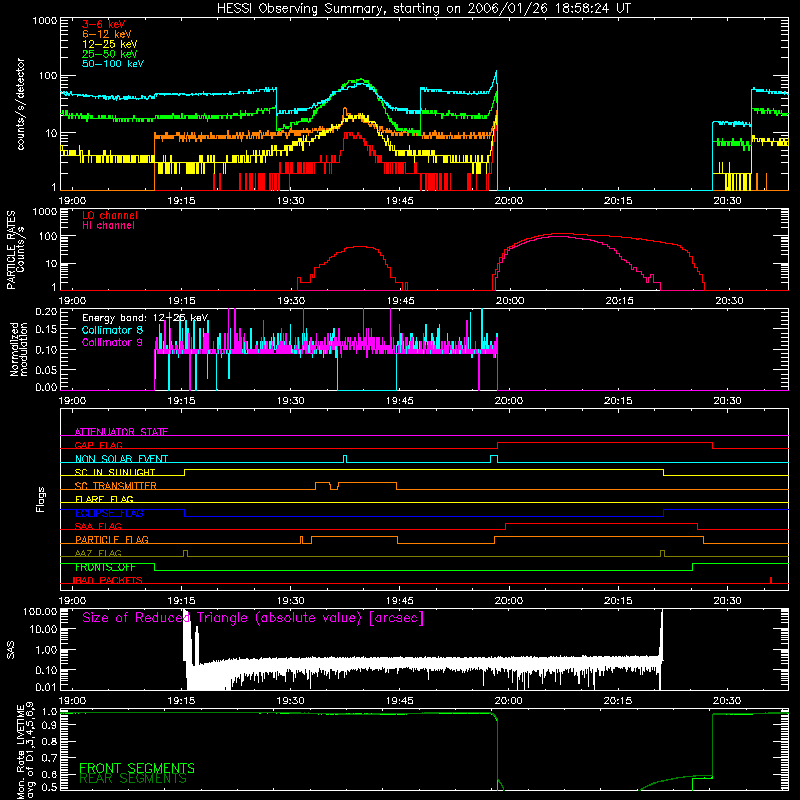The image size is (800, 800).
Task: Click the SAS axis label
Action: [x=11, y=650]
